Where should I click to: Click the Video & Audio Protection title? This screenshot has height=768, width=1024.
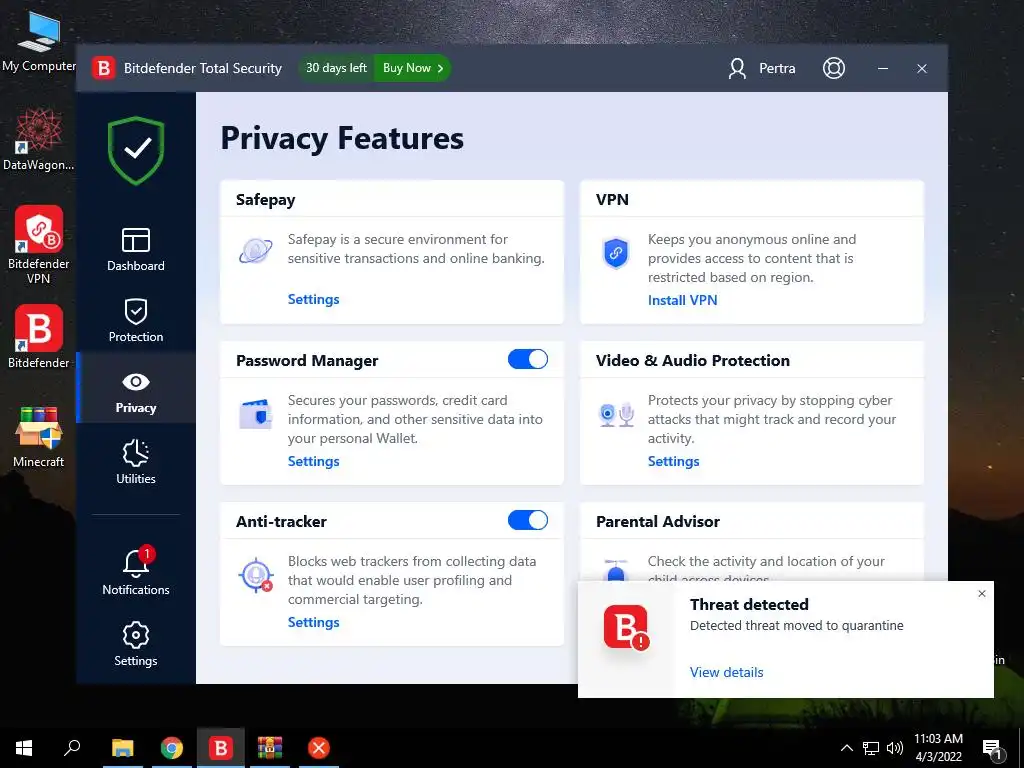pyautogui.click(x=692, y=360)
